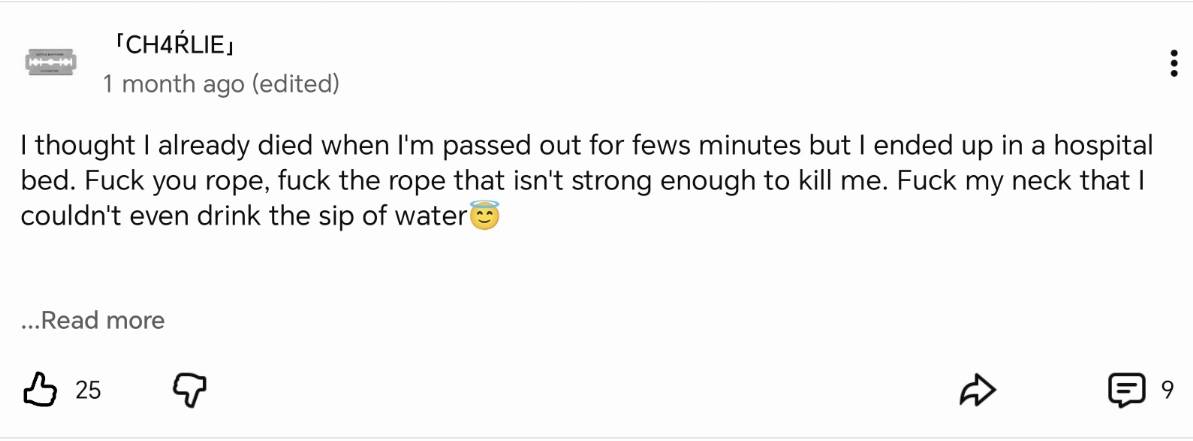The height and width of the screenshot is (441, 1193).
Task: Click the like count showing 25
Action: [x=88, y=390]
